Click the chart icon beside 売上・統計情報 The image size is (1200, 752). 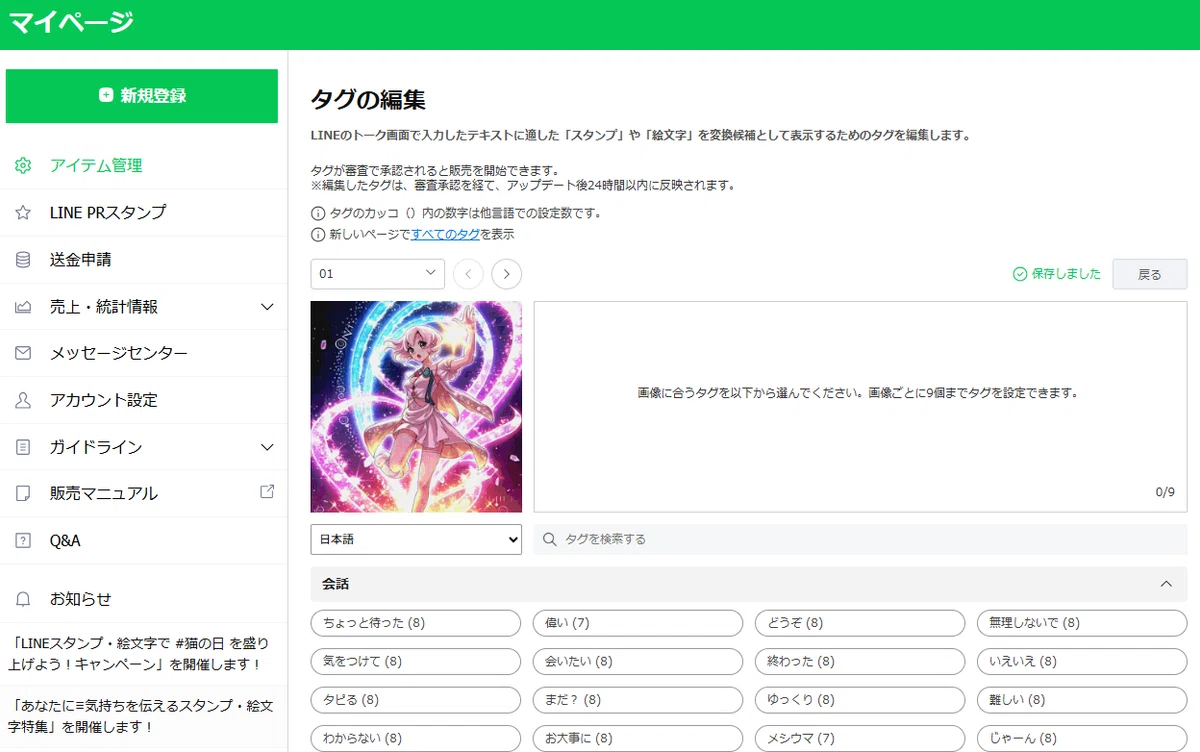23,307
